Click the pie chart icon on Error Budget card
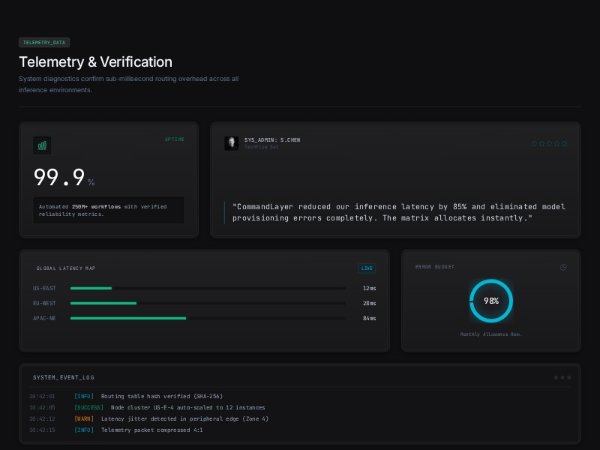This screenshot has height=450, width=600. tap(563, 267)
